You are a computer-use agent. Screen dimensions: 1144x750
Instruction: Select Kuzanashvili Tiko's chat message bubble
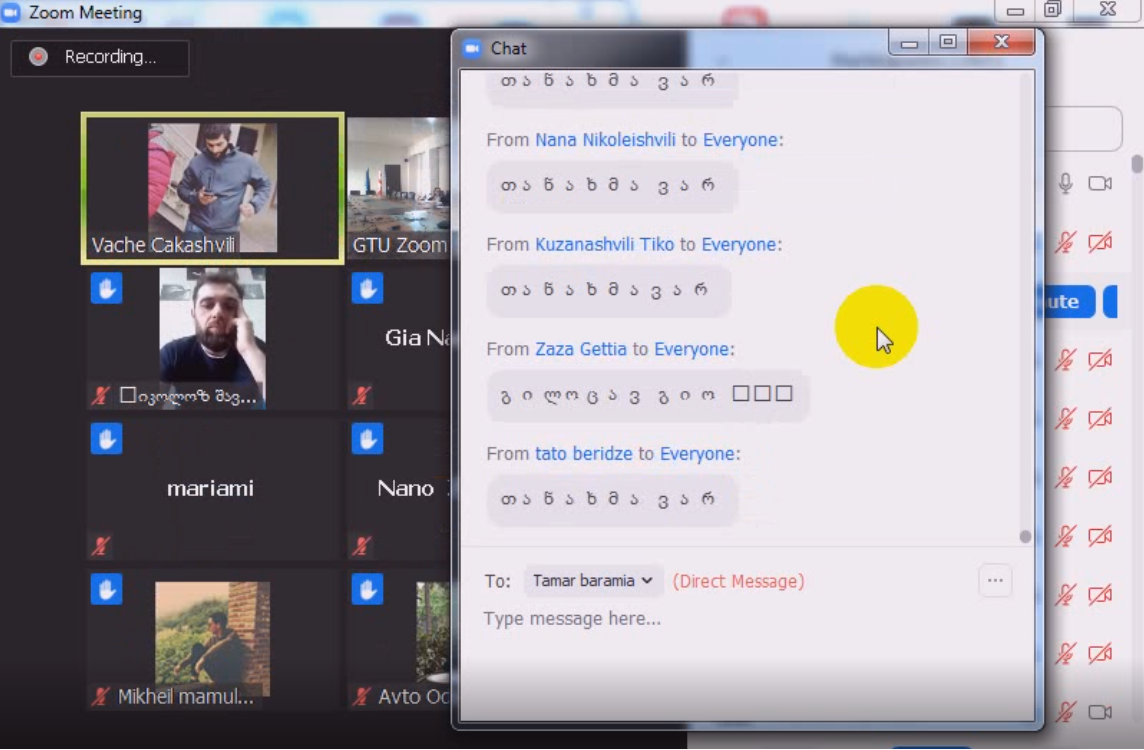tap(608, 290)
